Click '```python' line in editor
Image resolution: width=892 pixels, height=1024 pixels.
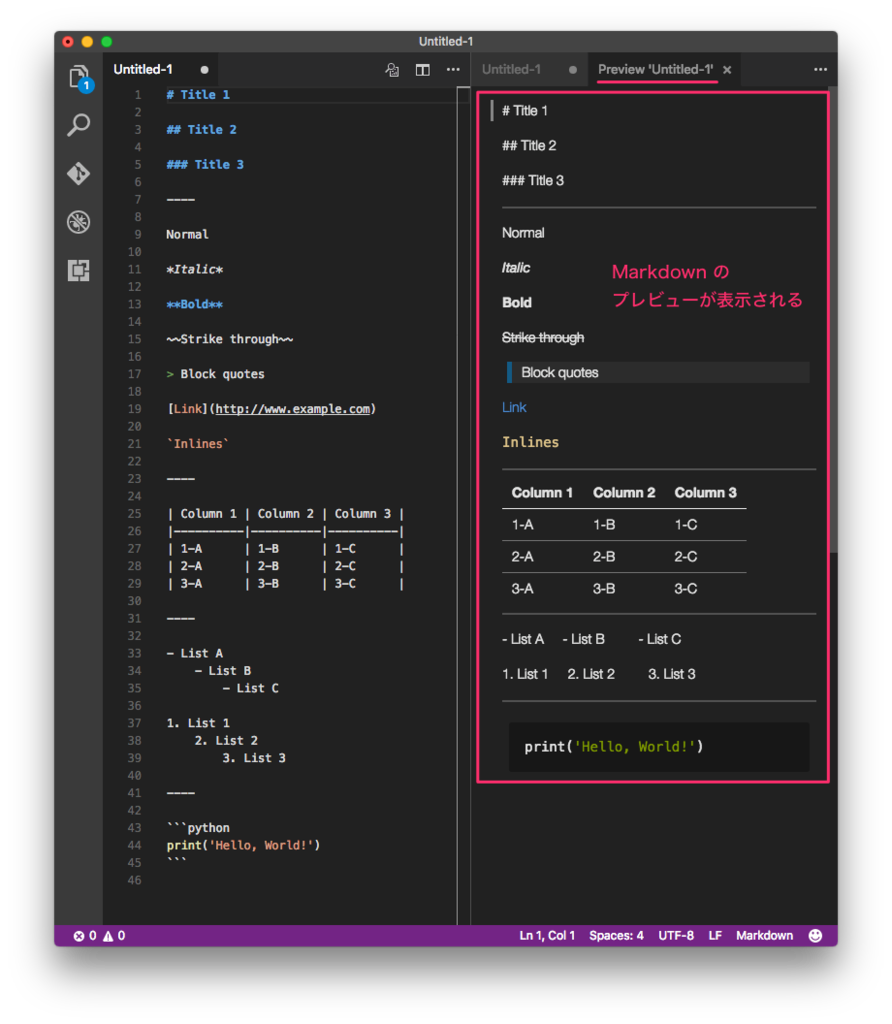pyautogui.click(x=198, y=828)
